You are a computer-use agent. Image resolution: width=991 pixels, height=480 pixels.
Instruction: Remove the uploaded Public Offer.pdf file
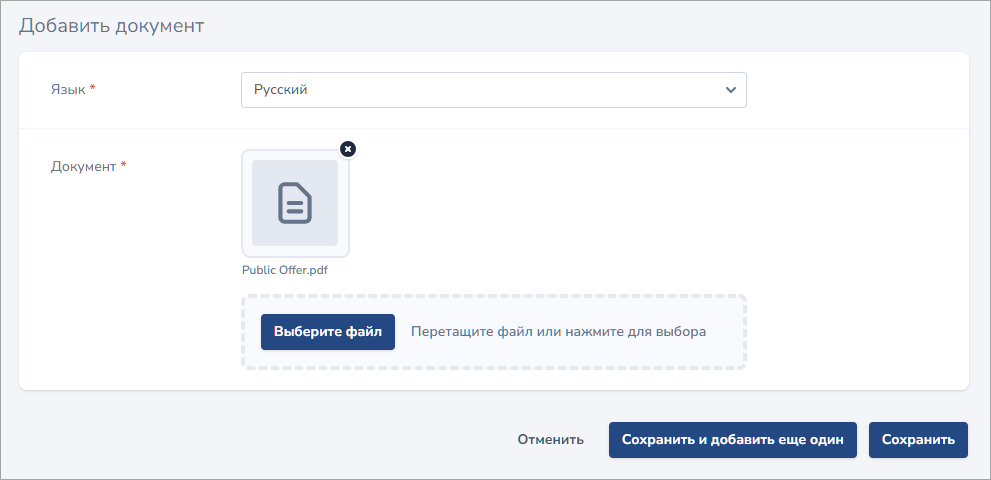tap(347, 149)
